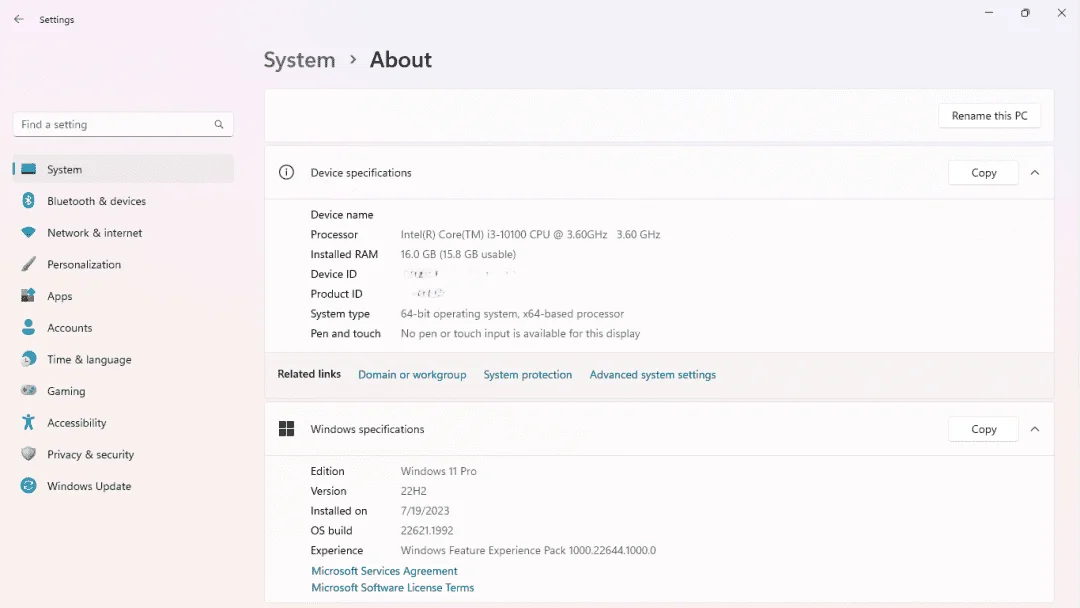Image resolution: width=1080 pixels, height=608 pixels.
Task: Click the Windows specifications header title
Action: (x=367, y=429)
